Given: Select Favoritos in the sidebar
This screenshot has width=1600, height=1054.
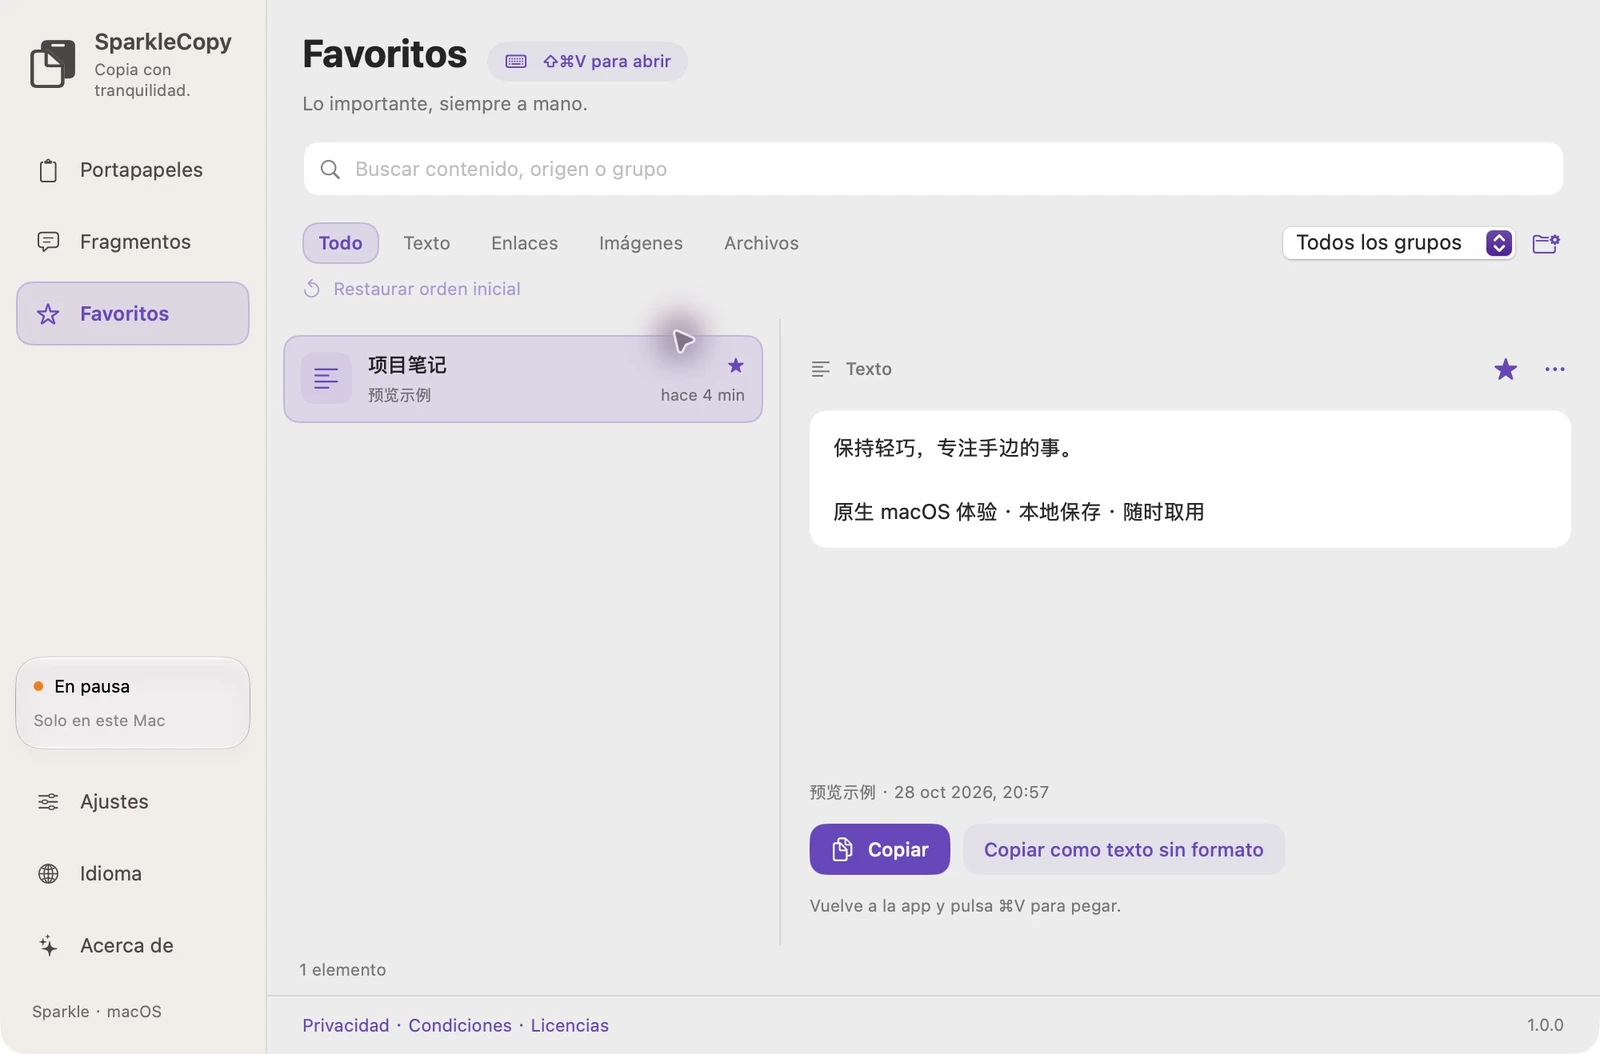Looking at the screenshot, I should pos(132,314).
